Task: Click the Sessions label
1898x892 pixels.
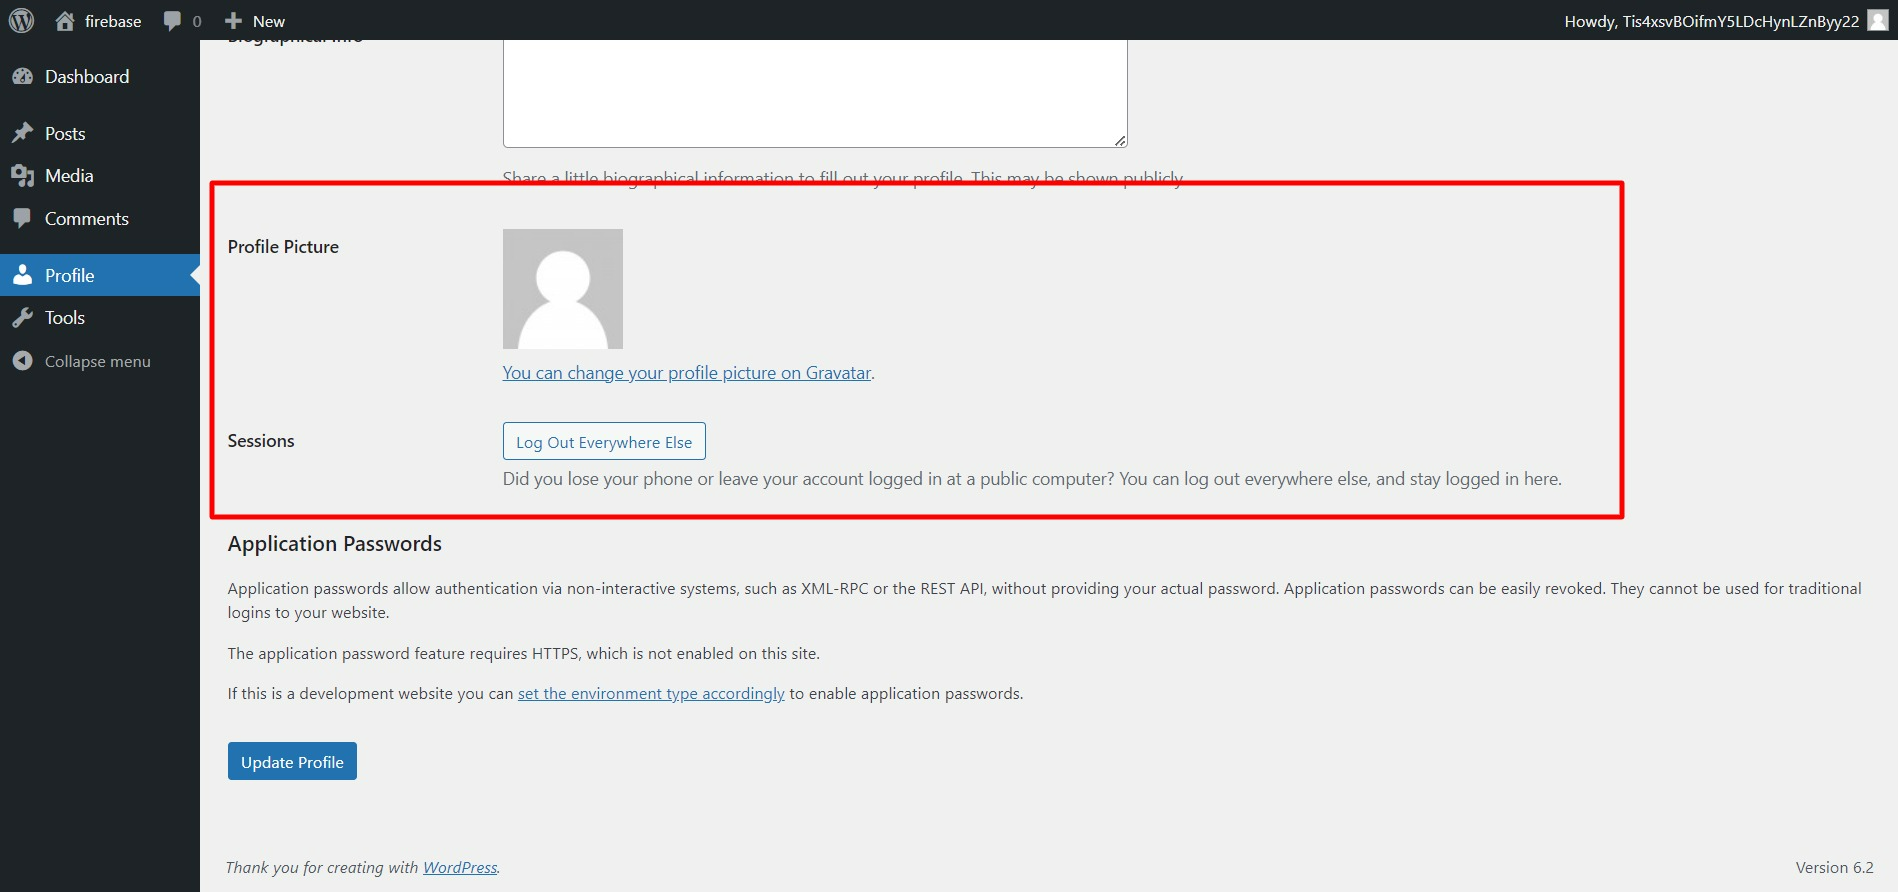Action: pyautogui.click(x=261, y=441)
